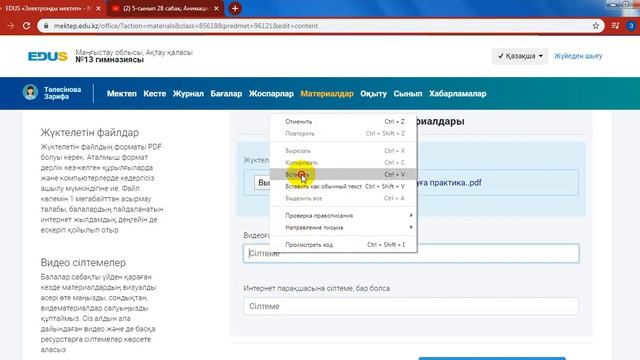Click the video link Сілтеме input field
The height and width of the screenshot is (360, 640).
click(411, 253)
